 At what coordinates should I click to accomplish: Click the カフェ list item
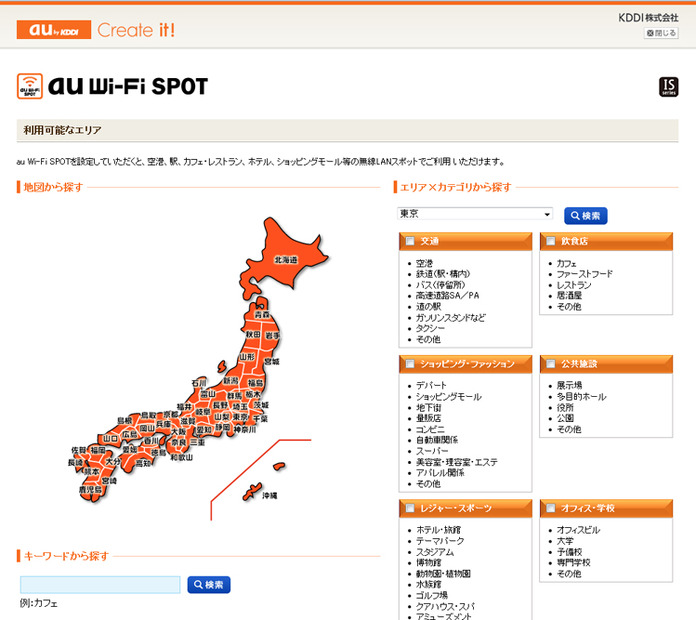point(566,263)
